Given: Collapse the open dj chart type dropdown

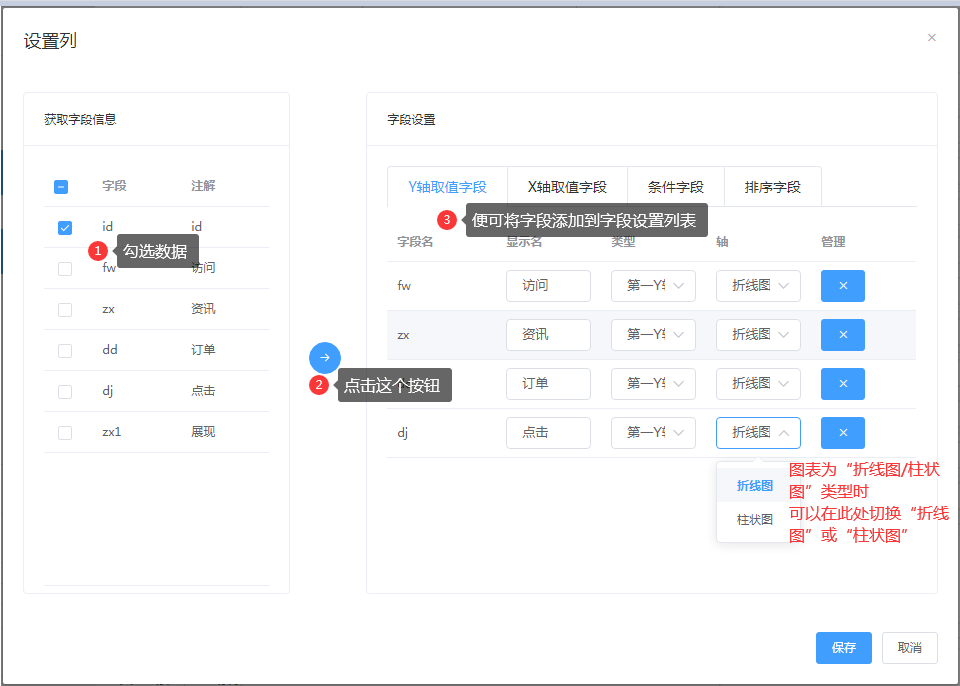Looking at the screenshot, I should coord(758,433).
